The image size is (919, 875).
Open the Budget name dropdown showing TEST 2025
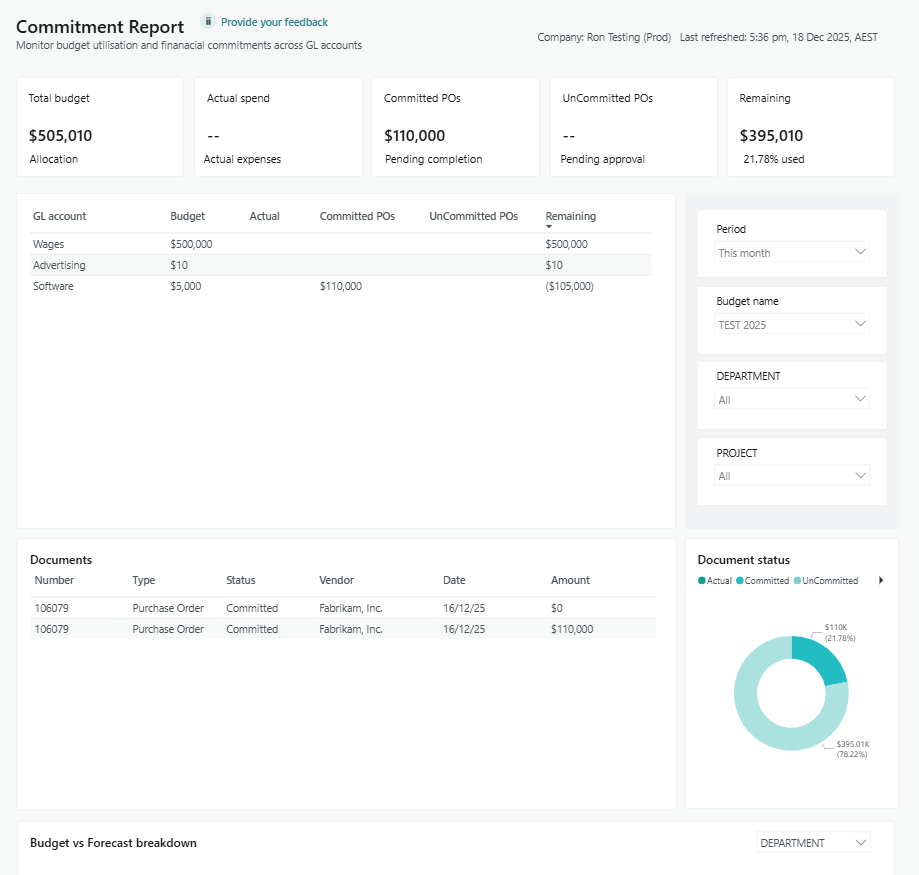(792, 325)
